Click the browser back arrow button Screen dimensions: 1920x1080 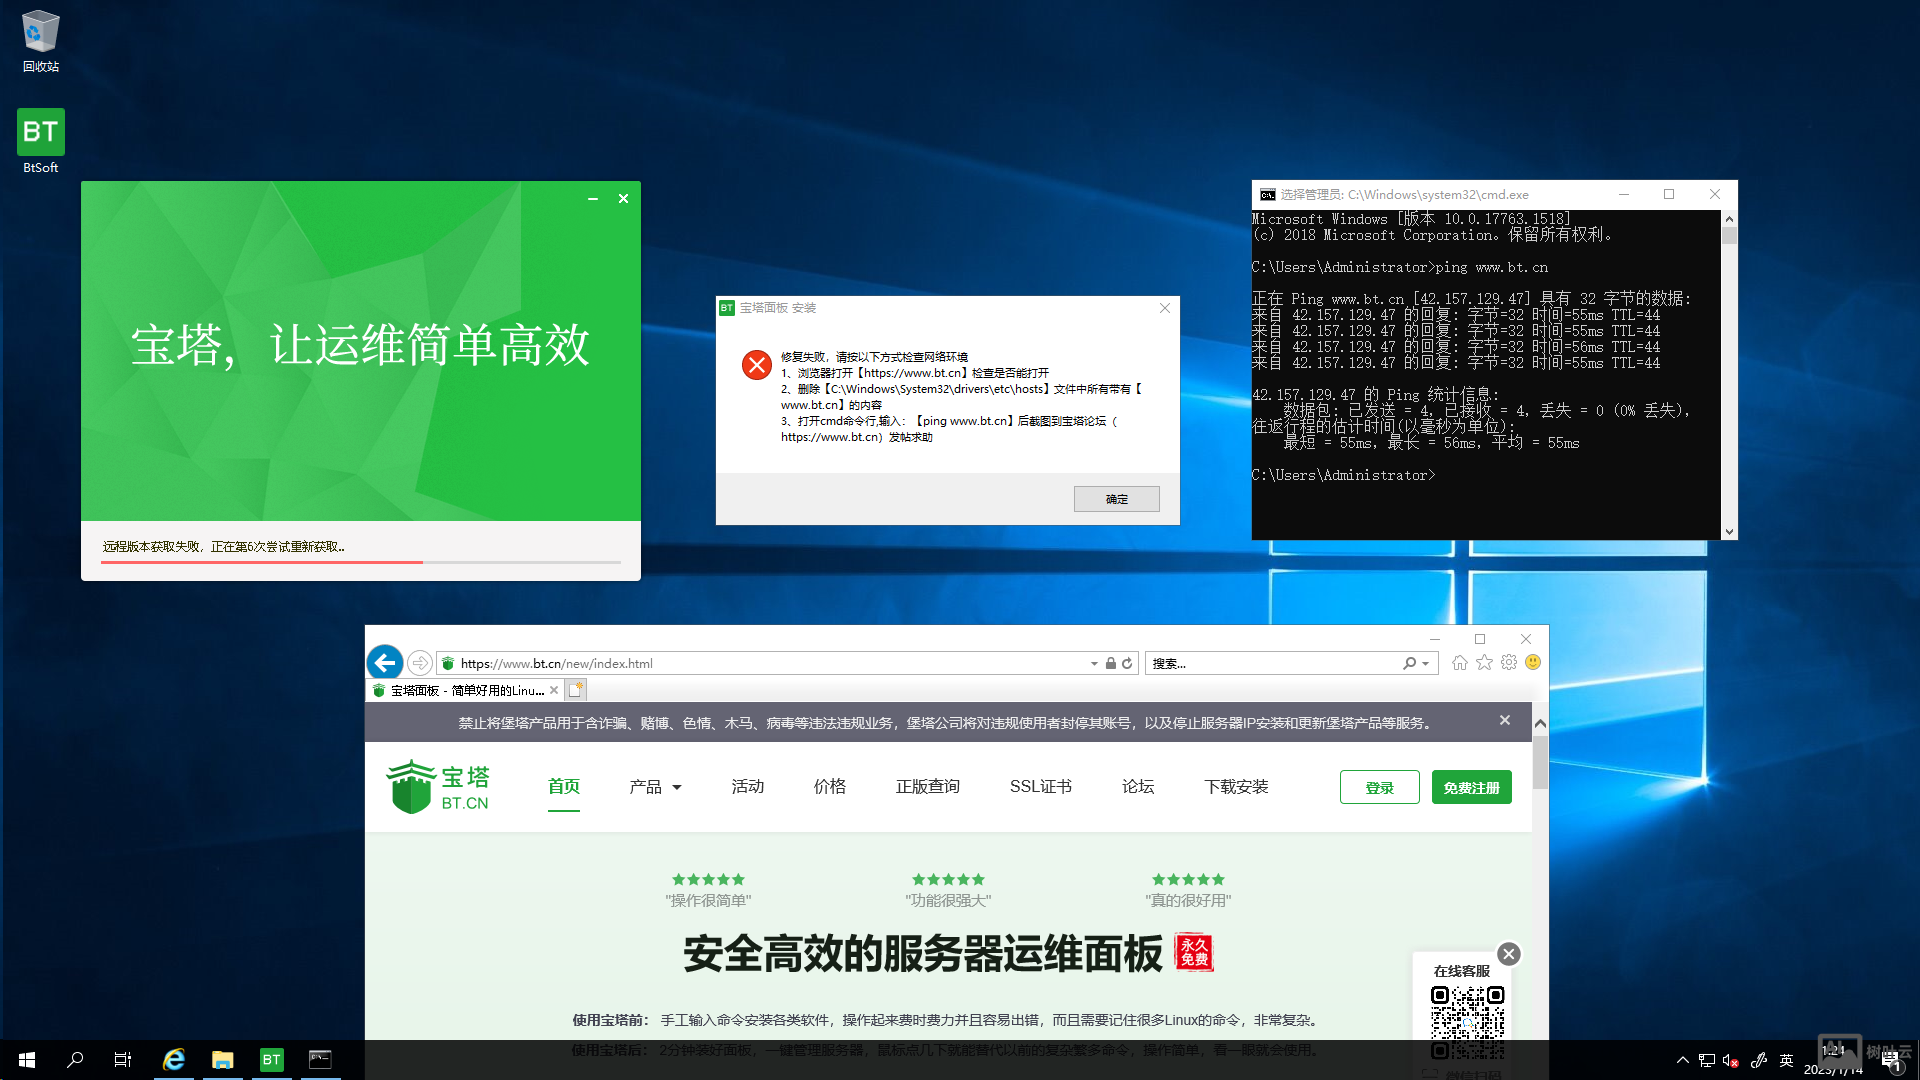(x=385, y=663)
